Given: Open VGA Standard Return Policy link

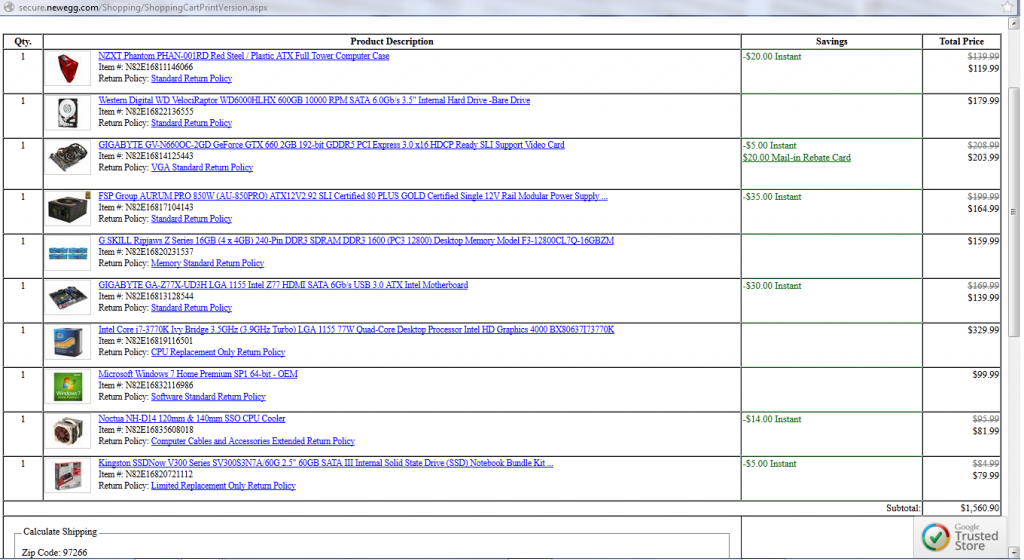Looking at the screenshot, I should click(202, 168).
